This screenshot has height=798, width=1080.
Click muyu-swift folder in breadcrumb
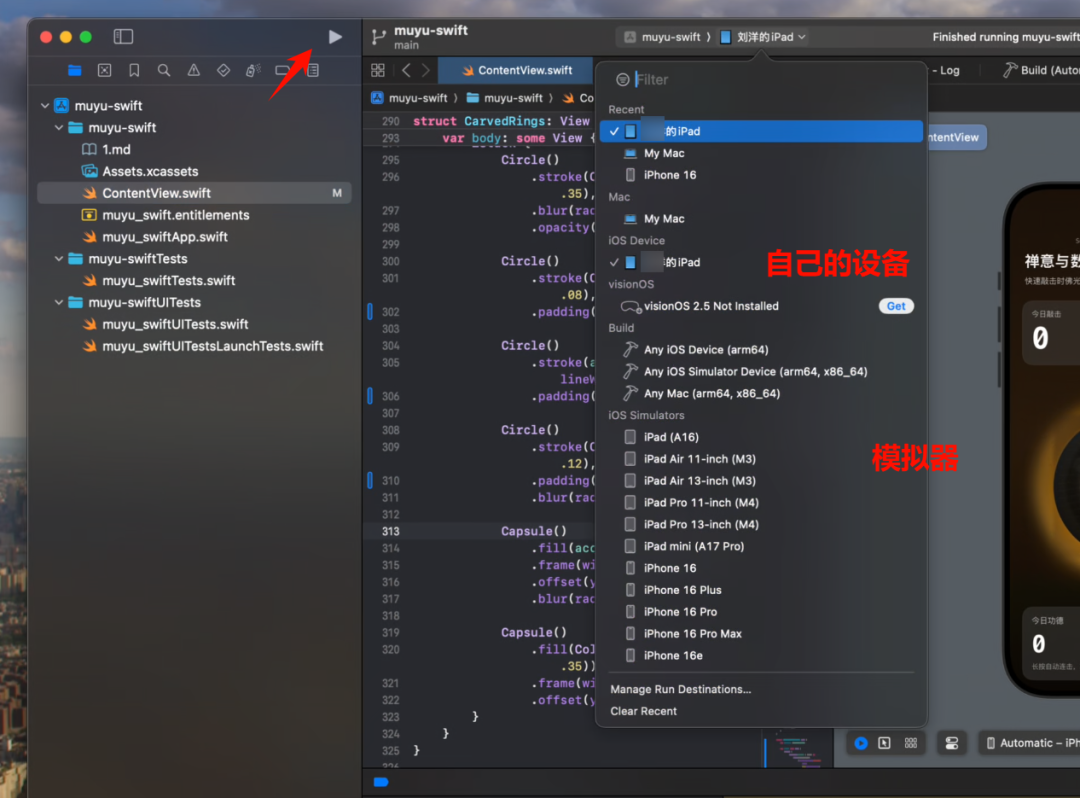[504, 98]
